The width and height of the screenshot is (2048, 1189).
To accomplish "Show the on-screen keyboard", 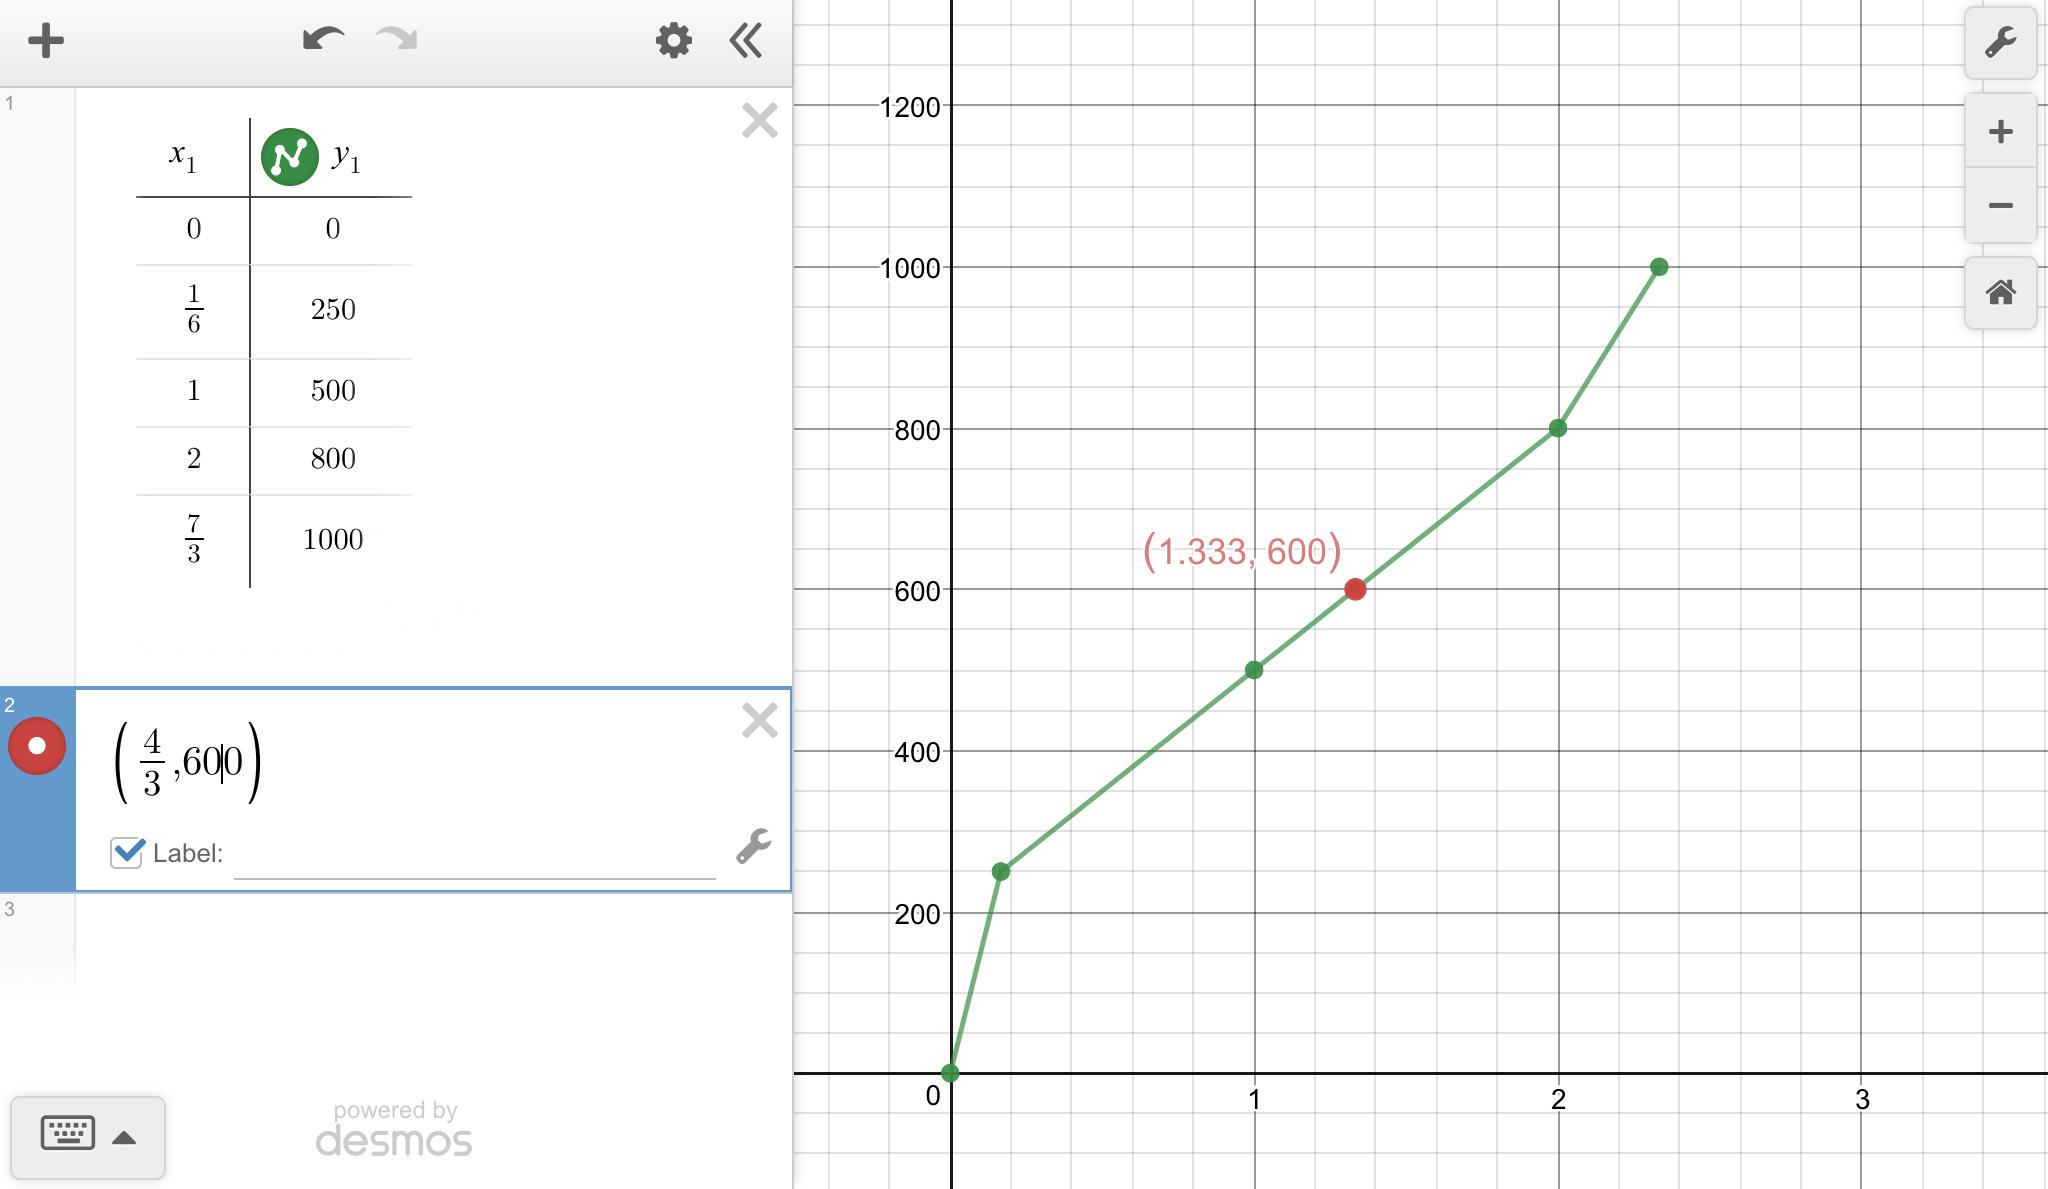I will 68,1134.
